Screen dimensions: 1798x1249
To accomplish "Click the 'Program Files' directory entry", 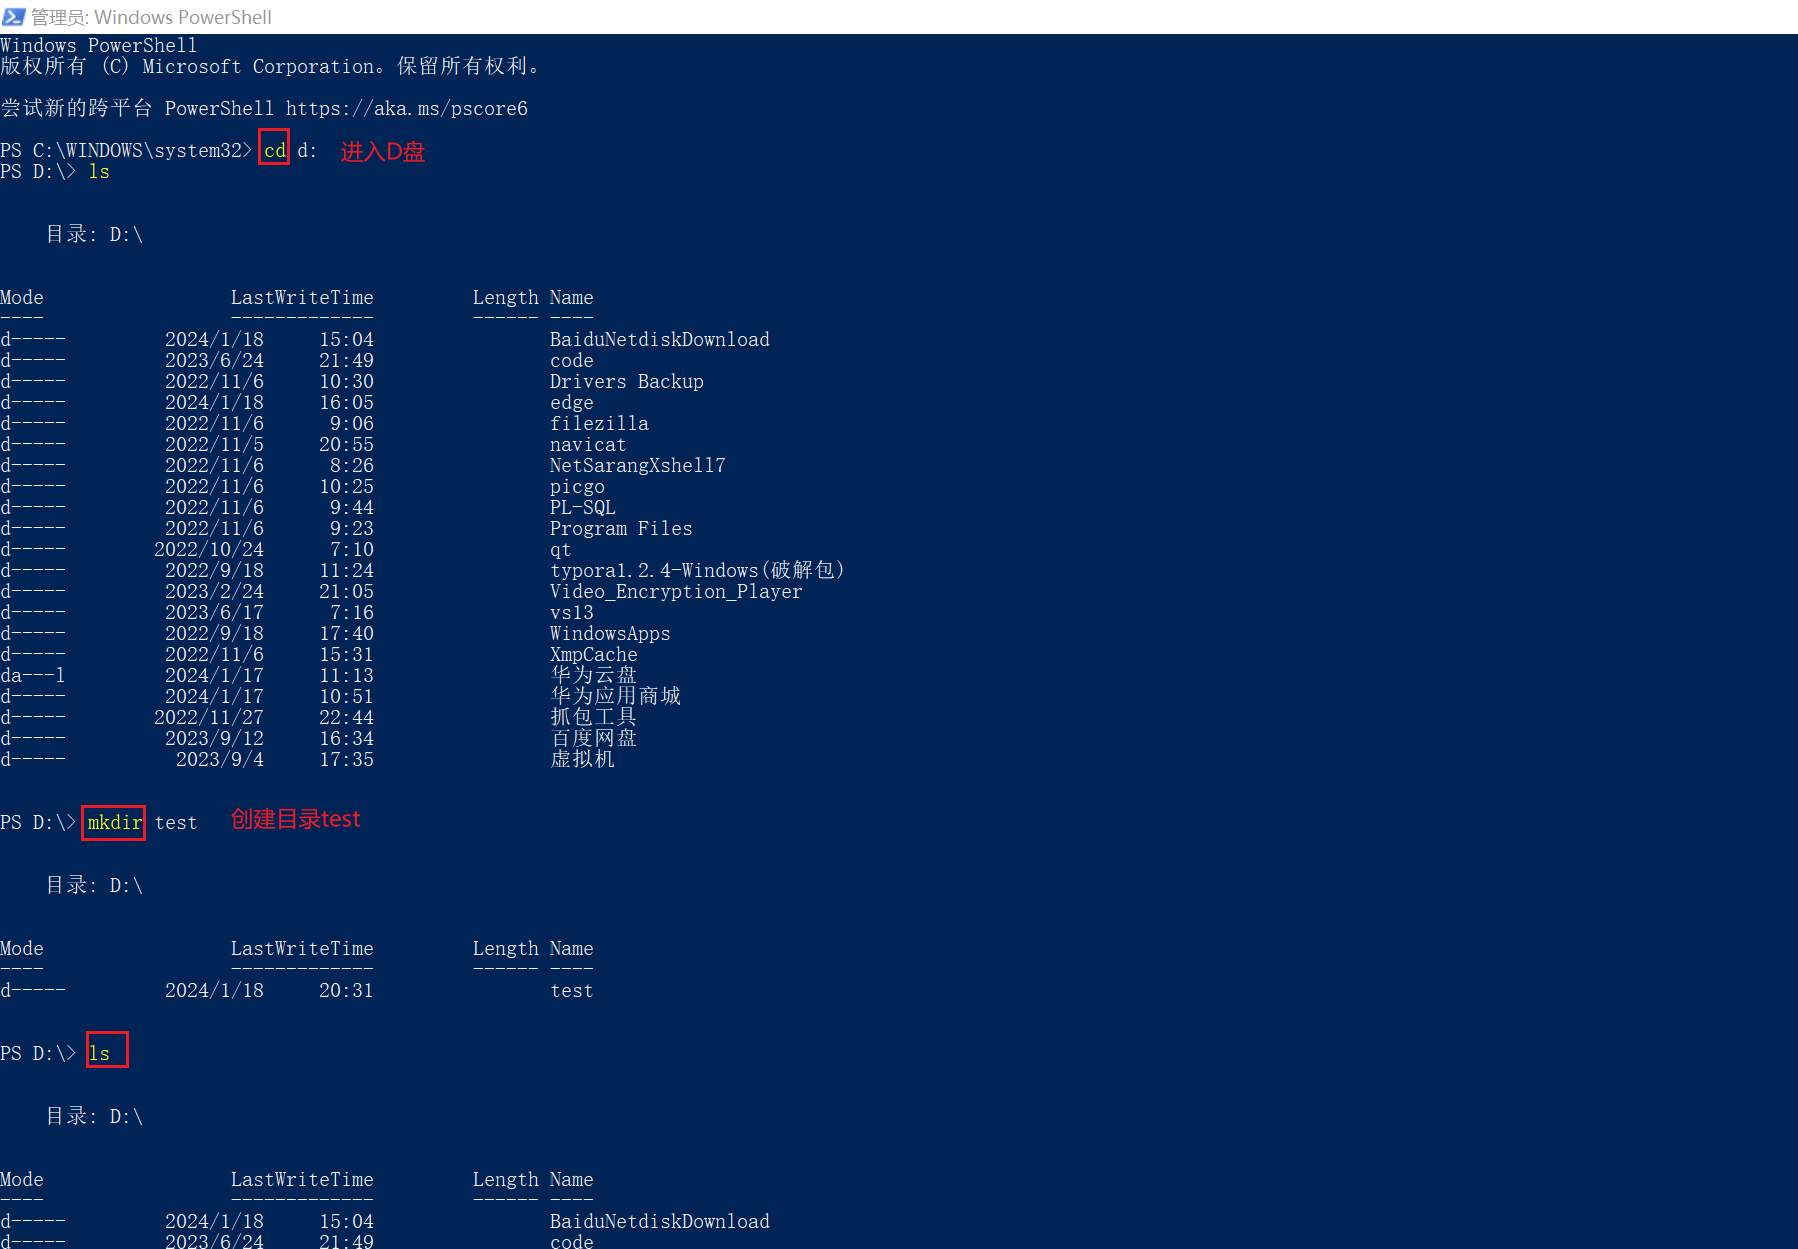I will click(621, 528).
